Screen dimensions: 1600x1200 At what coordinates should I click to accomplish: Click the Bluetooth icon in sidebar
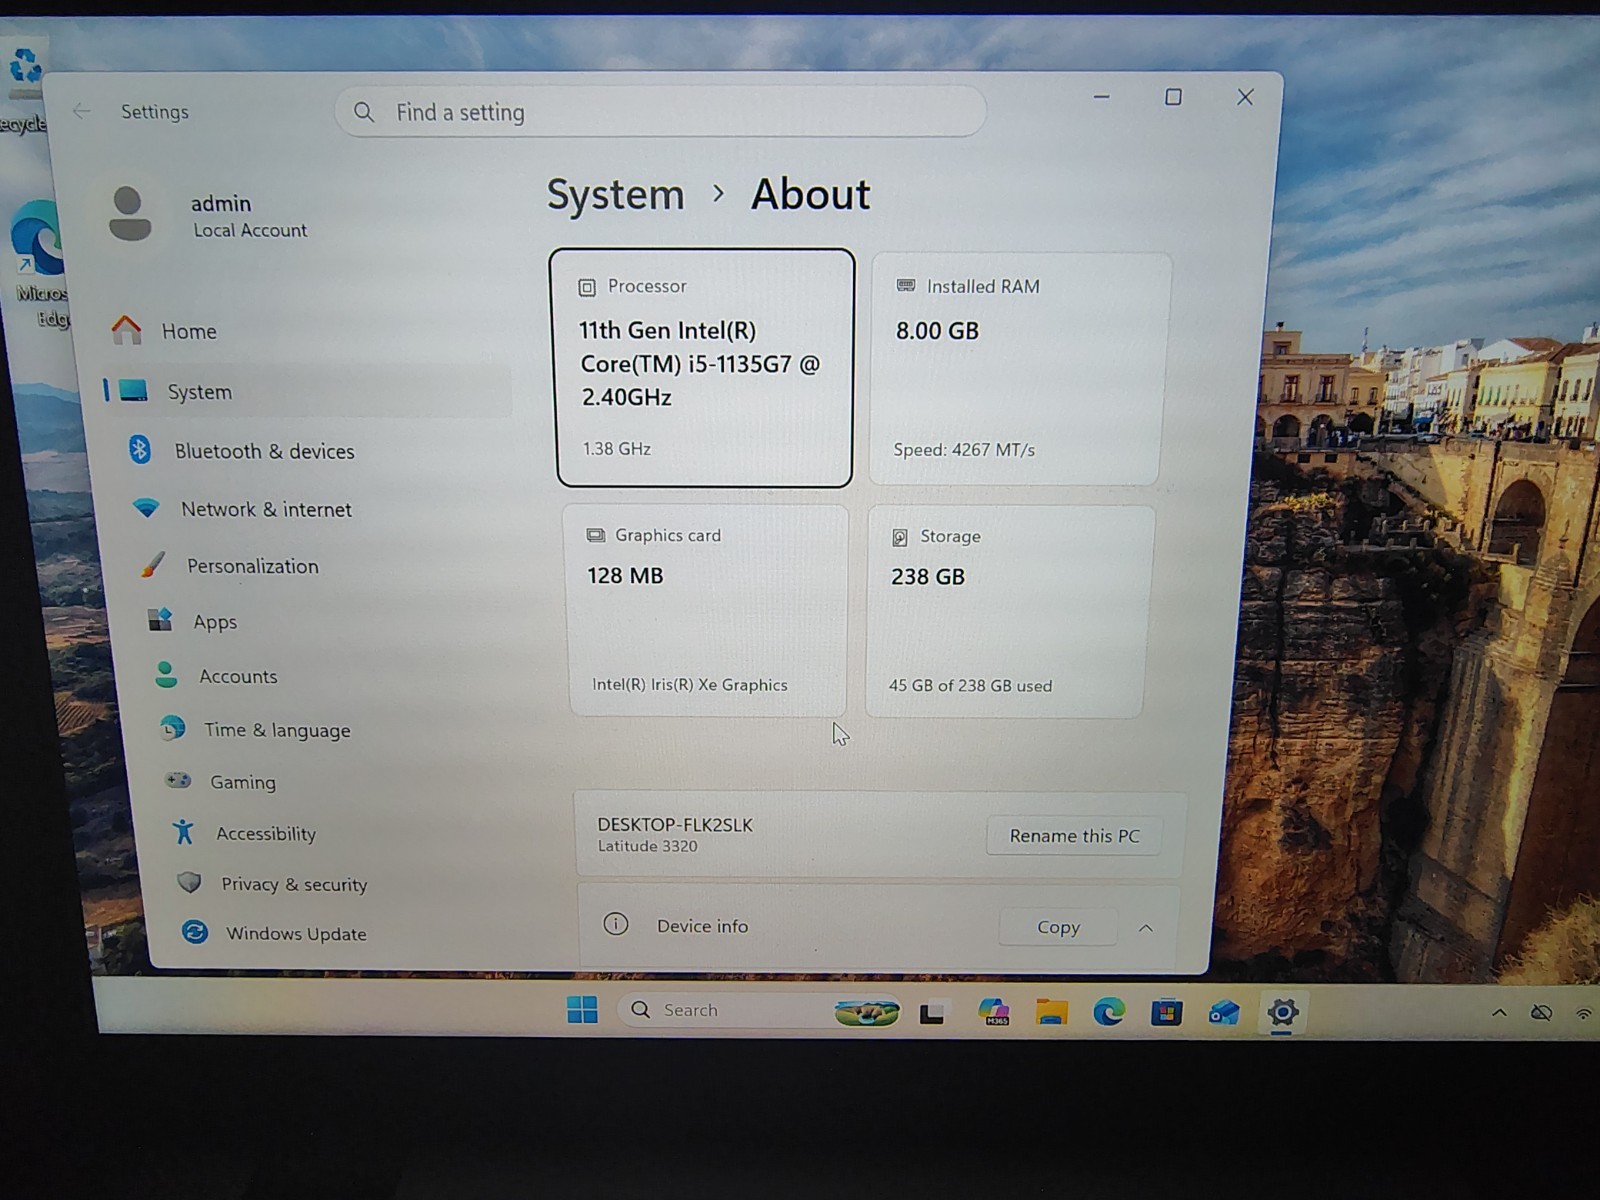[x=140, y=449]
